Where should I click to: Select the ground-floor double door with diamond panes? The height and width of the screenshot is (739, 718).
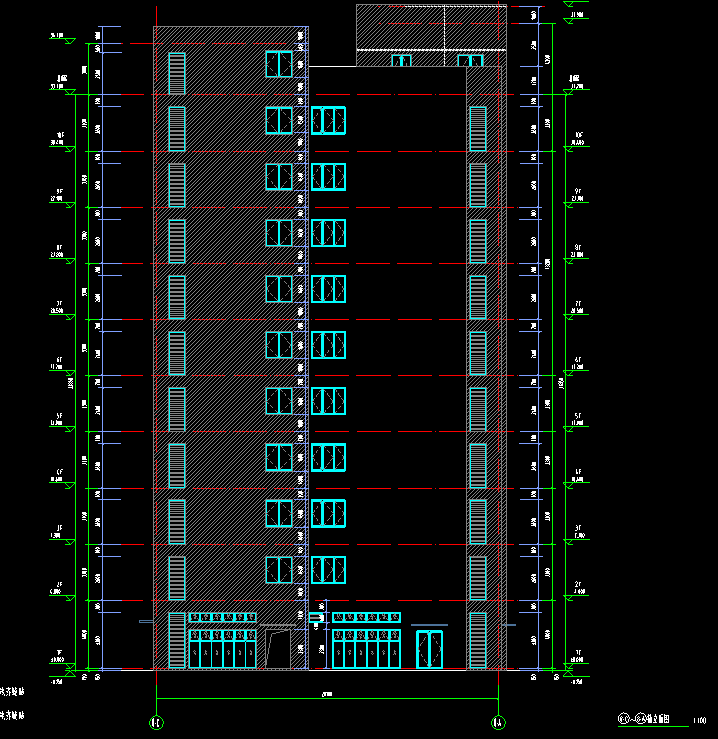(x=429, y=649)
